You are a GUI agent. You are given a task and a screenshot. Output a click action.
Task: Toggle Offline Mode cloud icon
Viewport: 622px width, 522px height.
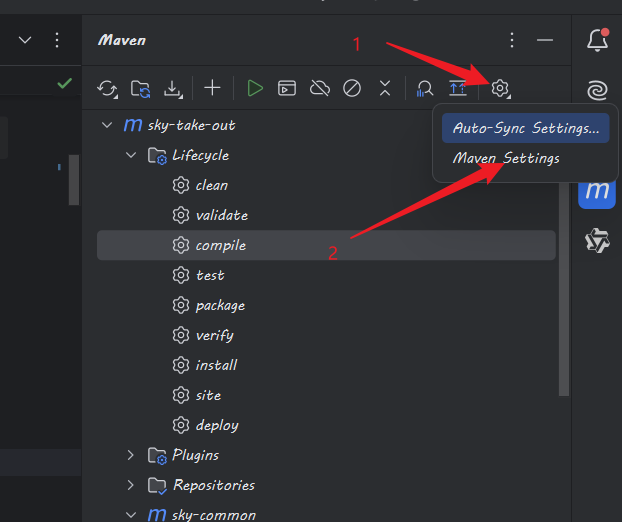point(320,88)
